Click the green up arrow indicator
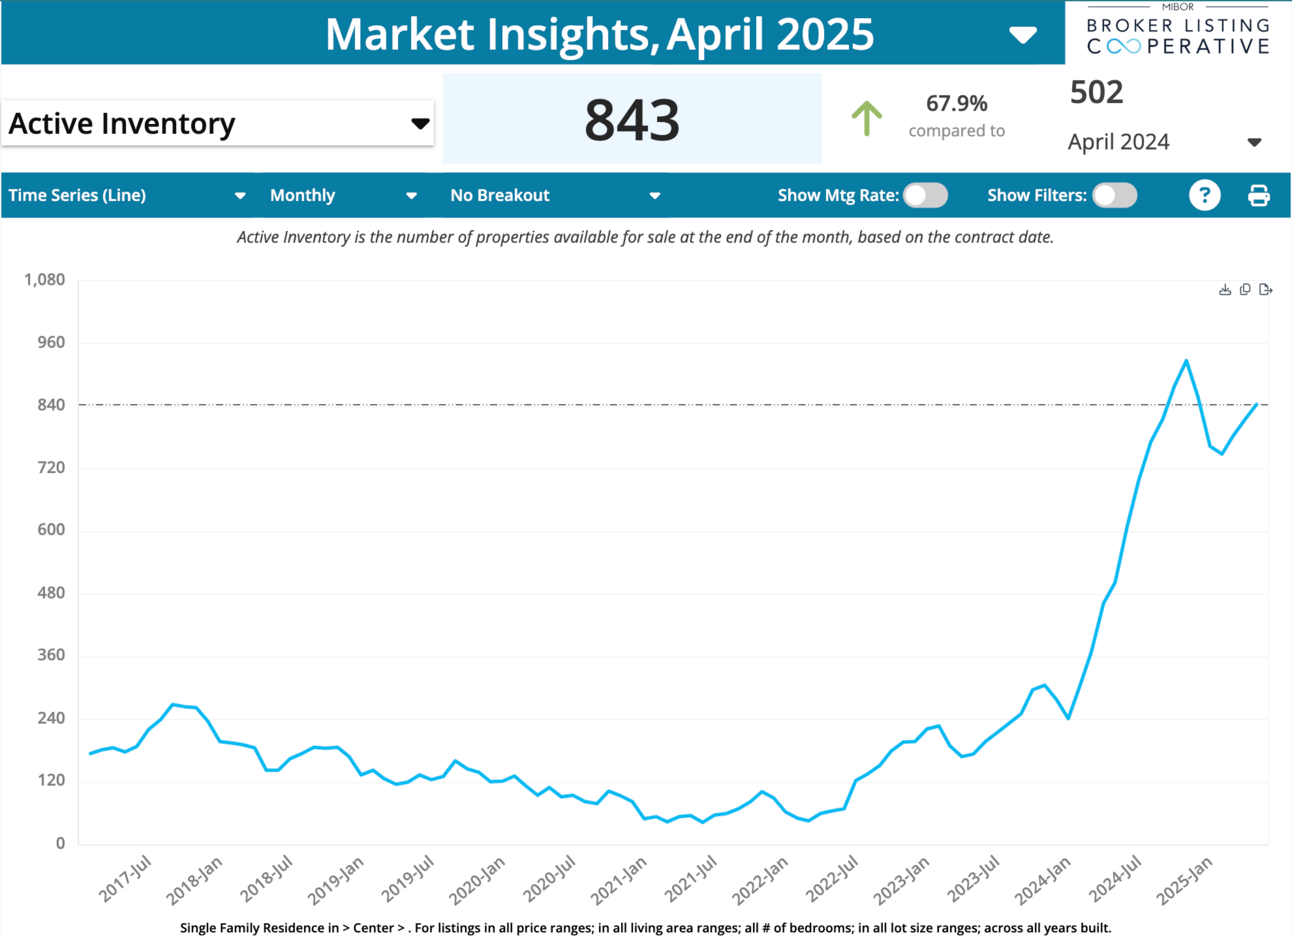The height and width of the screenshot is (937, 1292). point(867,118)
